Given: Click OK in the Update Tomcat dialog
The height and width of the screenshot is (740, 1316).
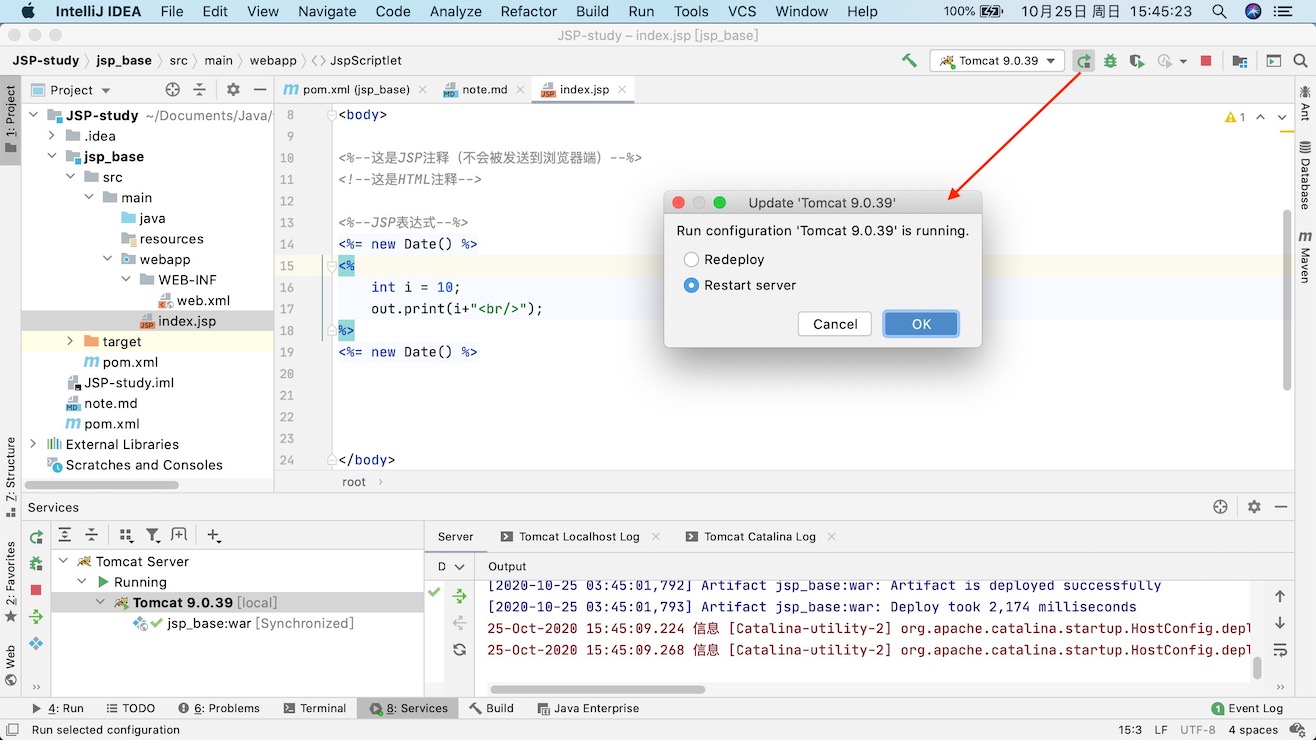Looking at the screenshot, I should click(921, 324).
